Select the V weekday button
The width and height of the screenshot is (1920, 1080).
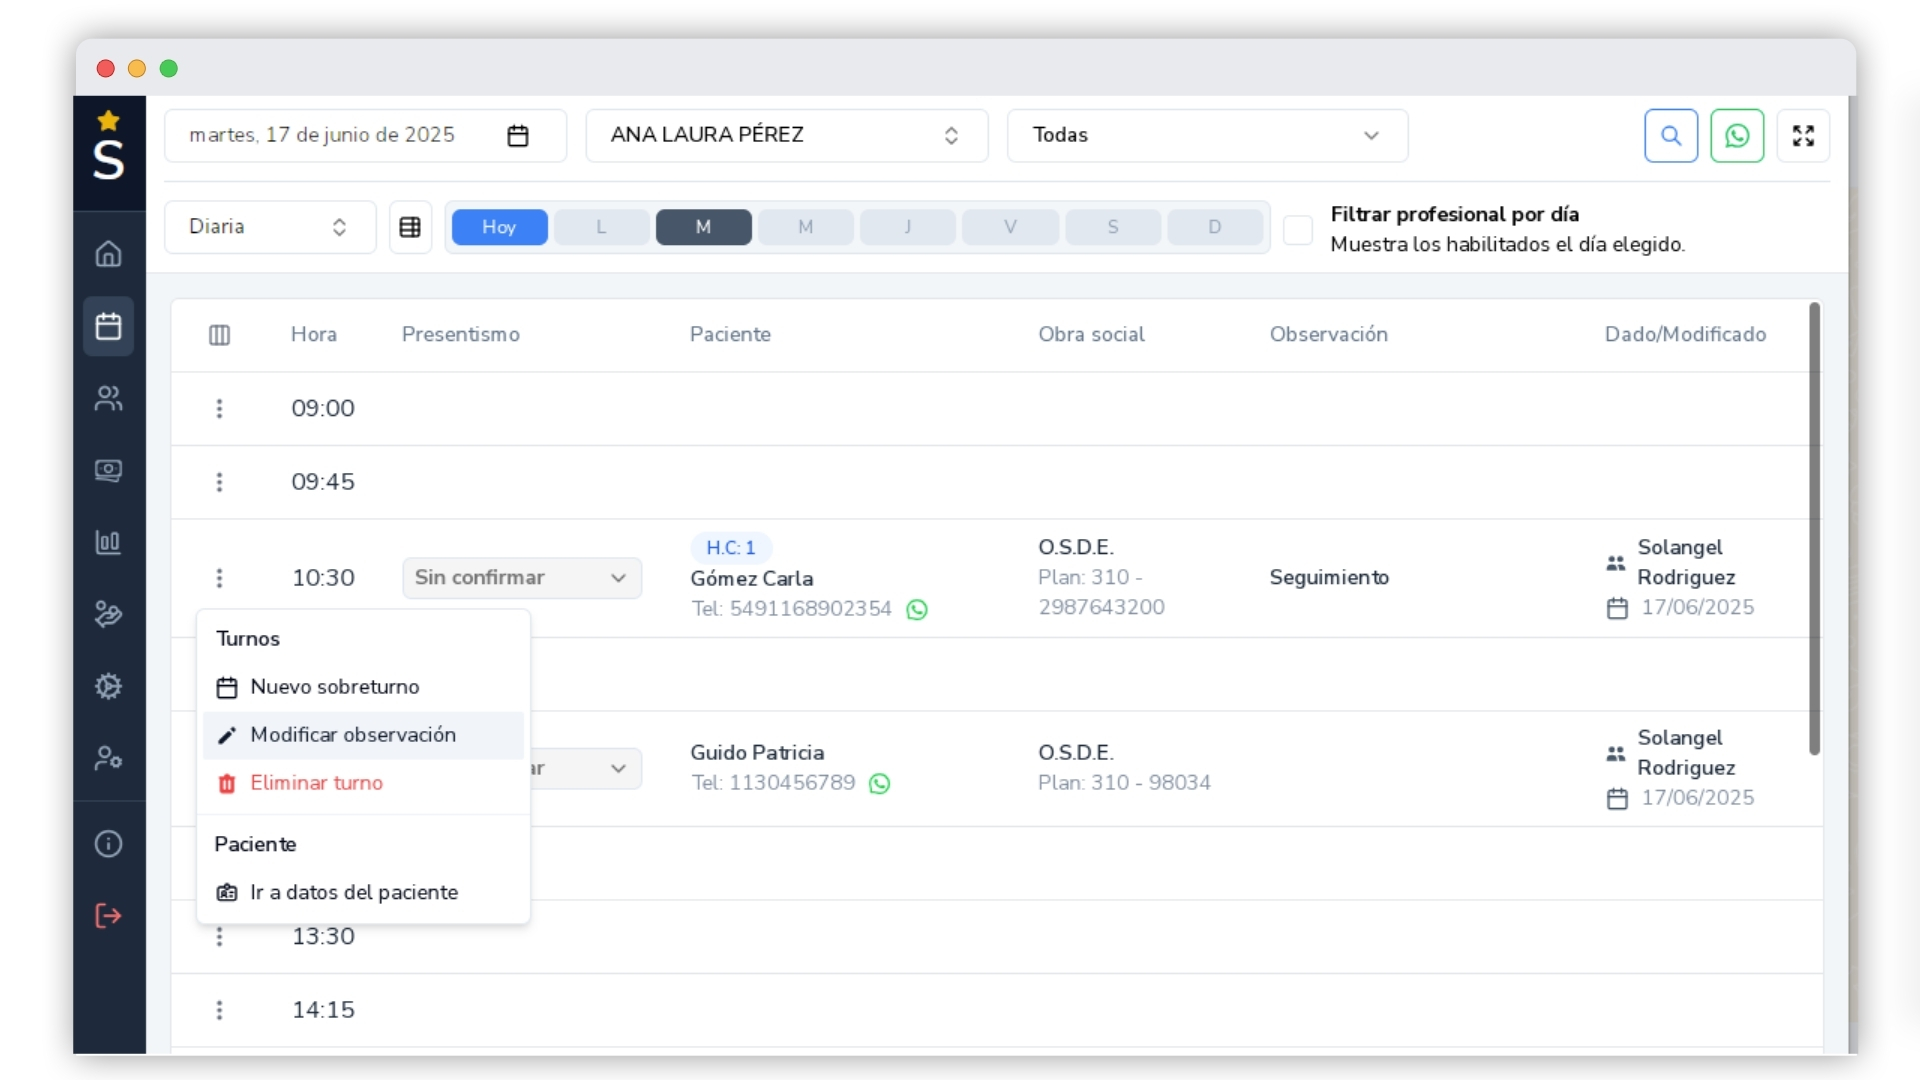[x=1010, y=227]
